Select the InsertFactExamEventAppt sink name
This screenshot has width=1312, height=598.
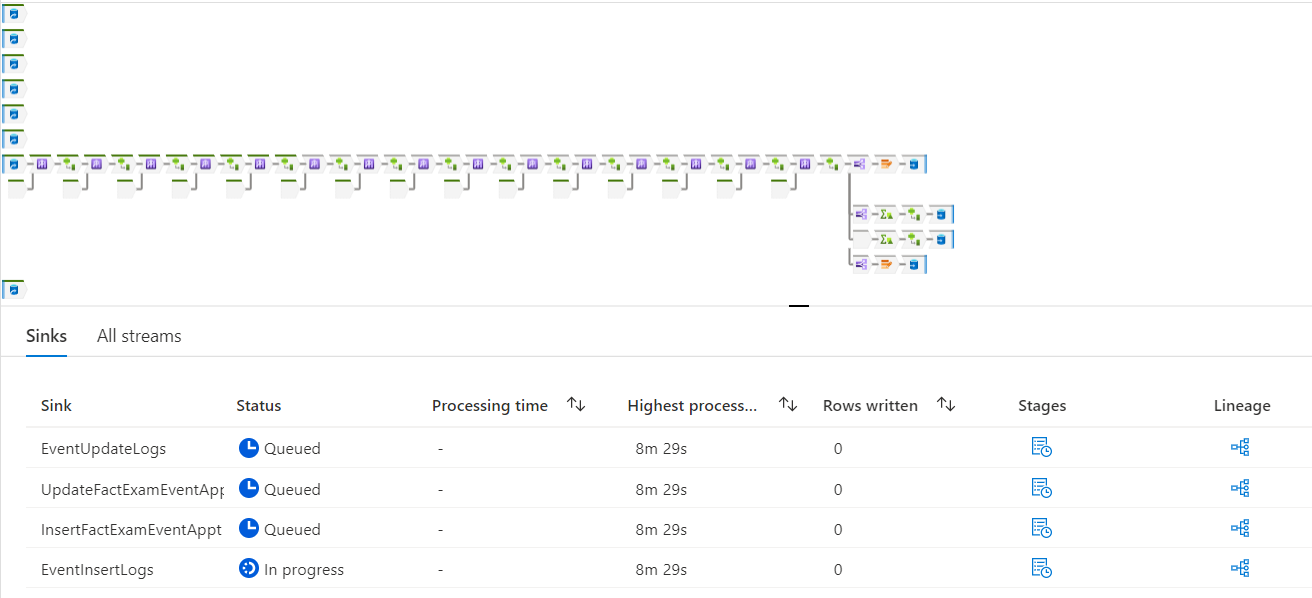tap(131, 529)
